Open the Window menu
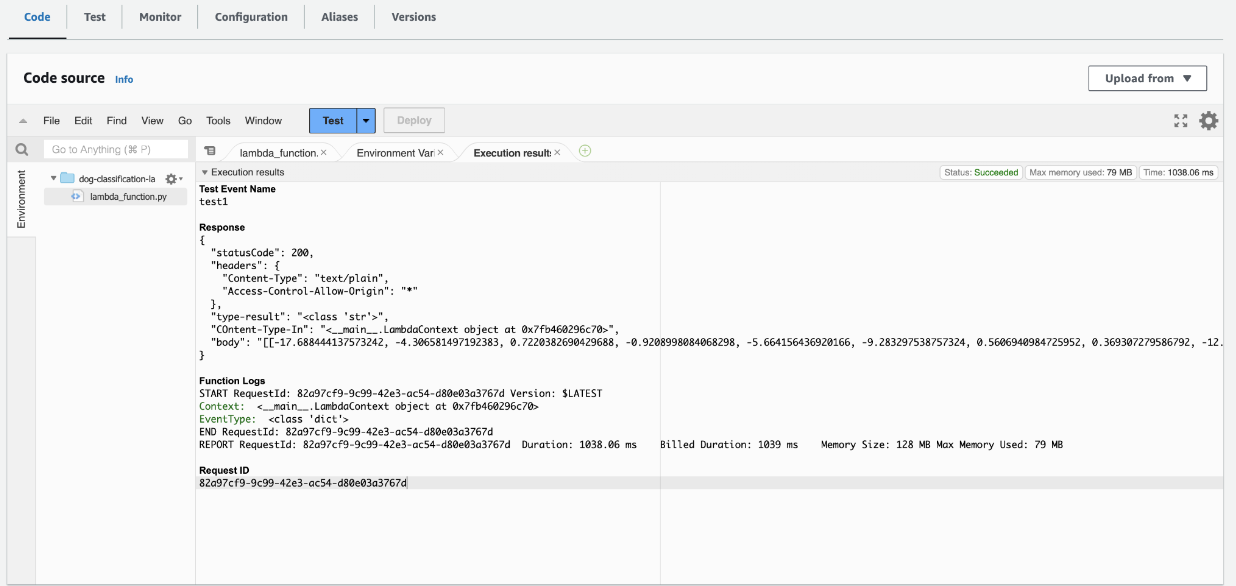 263,121
